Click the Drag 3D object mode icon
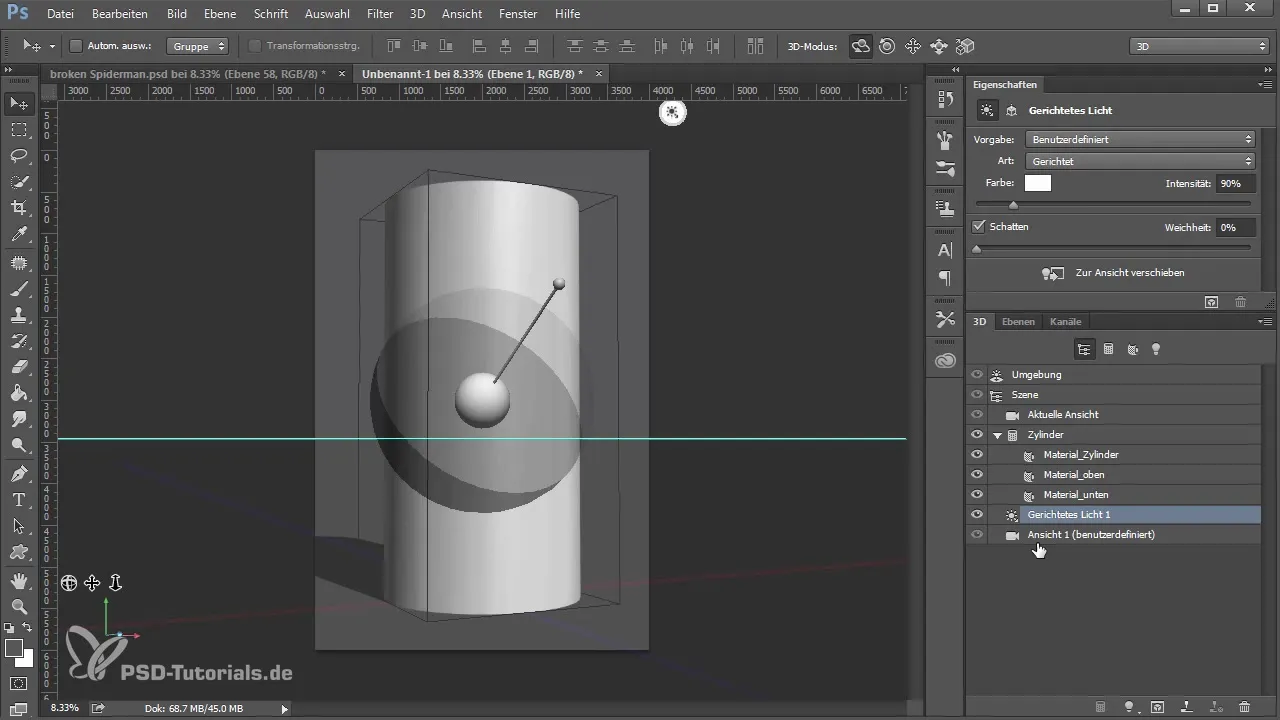The image size is (1280, 720). point(913,46)
